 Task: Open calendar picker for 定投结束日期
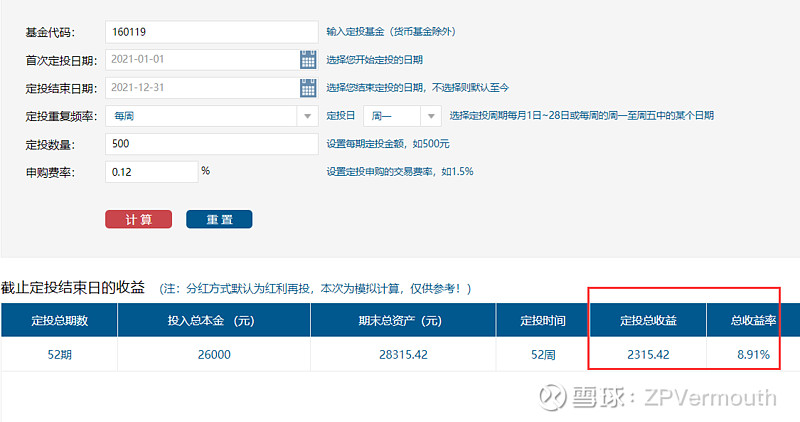point(308,88)
